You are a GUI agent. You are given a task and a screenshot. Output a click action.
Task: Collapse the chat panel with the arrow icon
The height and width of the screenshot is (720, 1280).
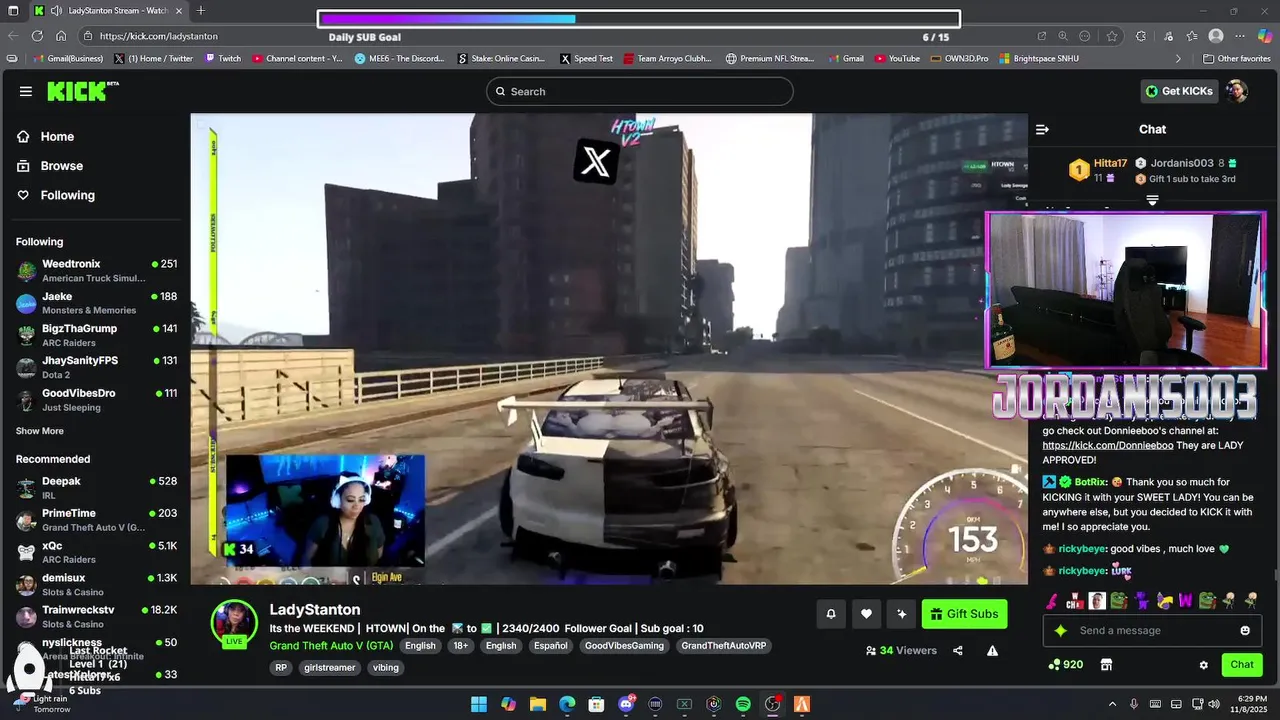coord(1042,129)
